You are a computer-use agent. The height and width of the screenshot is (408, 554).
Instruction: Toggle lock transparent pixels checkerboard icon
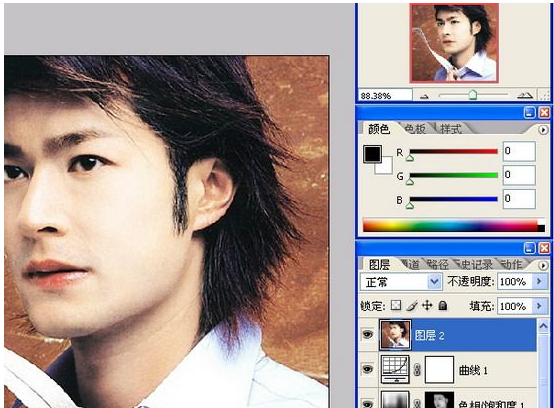click(x=396, y=306)
